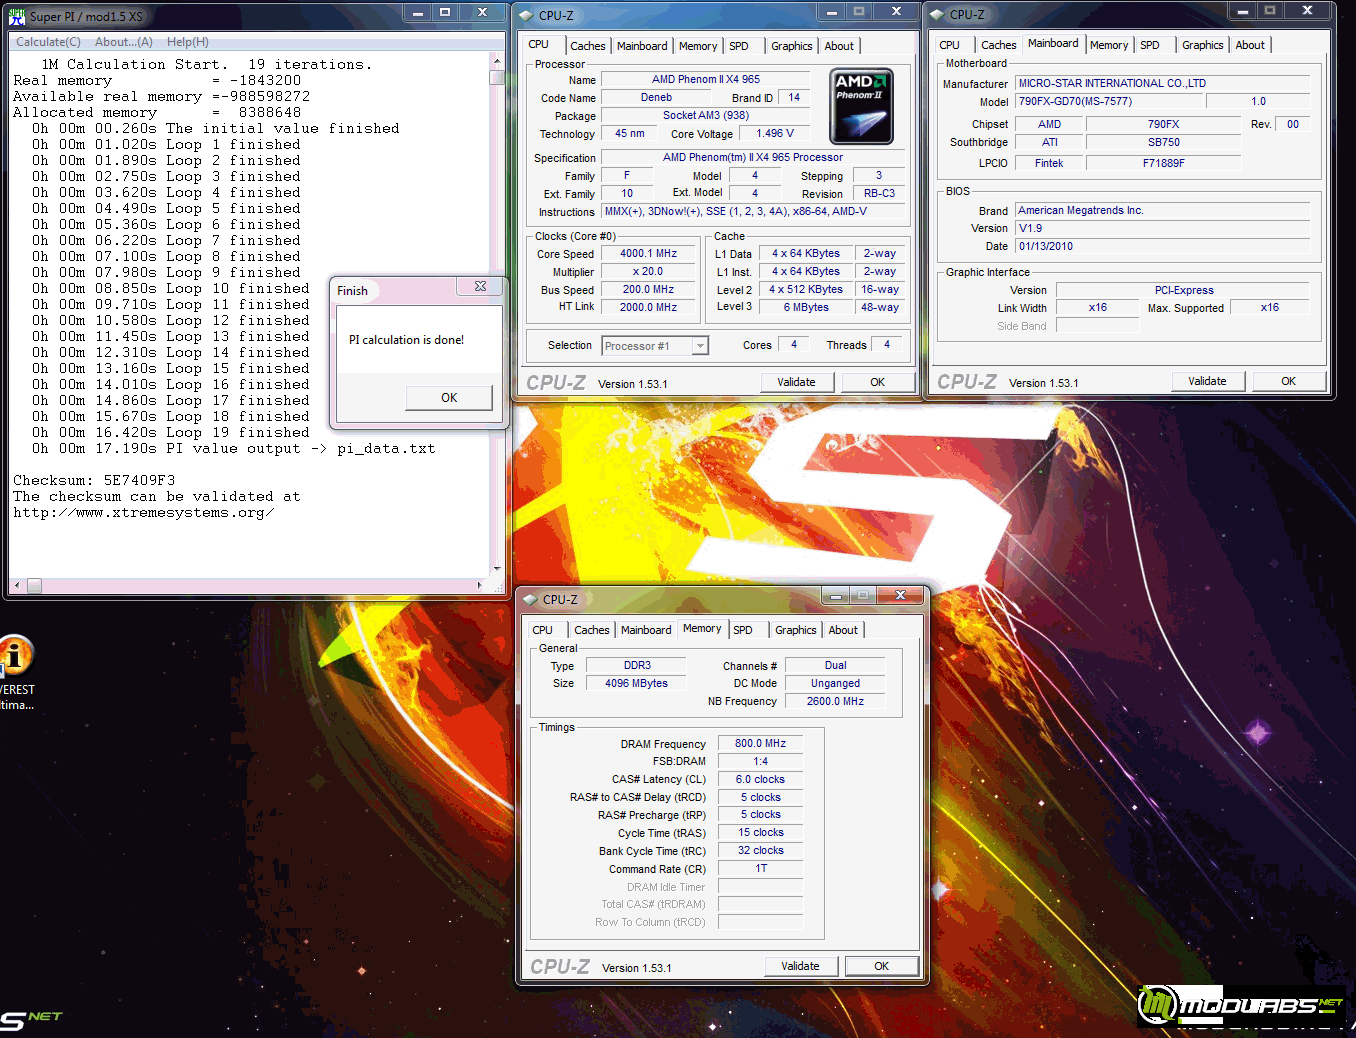
Task: Click the memory Size value 4096 MBytes
Action: (x=636, y=684)
